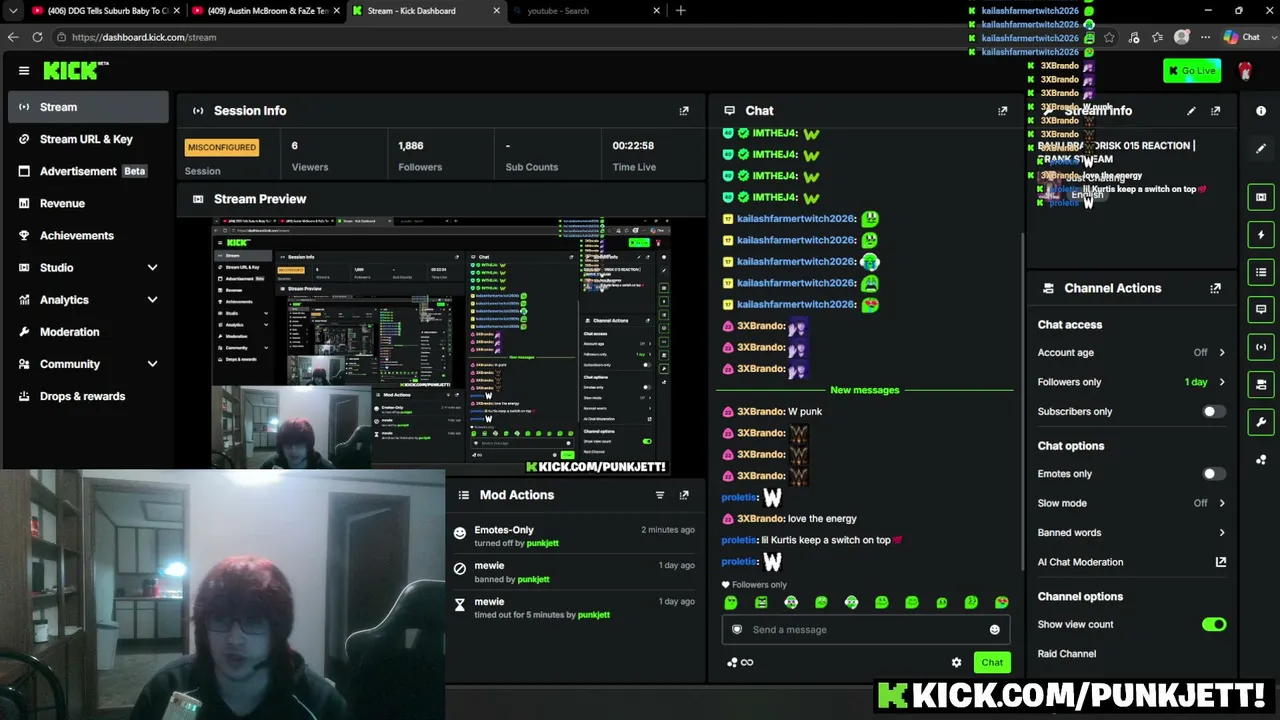Pop out the Channel Actions panel
The height and width of the screenshot is (720, 1280).
[1216, 288]
